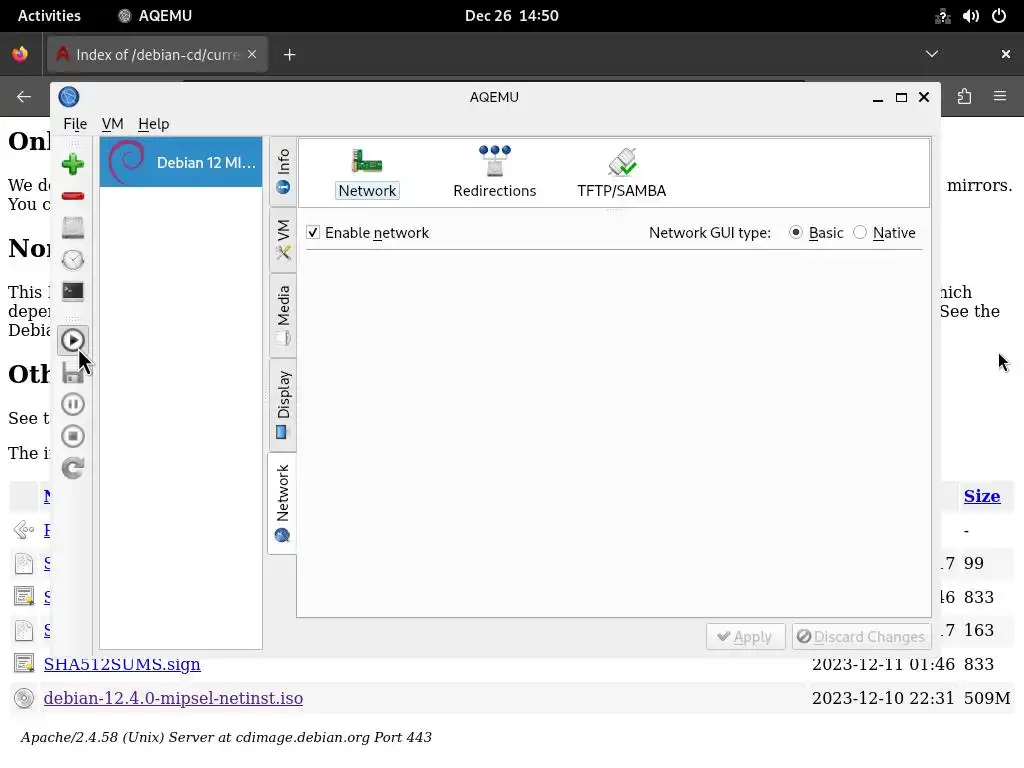Open the Redirections section icon
Image resolution: width=1024 pixels, height=768 pixels.
point(494,172)
